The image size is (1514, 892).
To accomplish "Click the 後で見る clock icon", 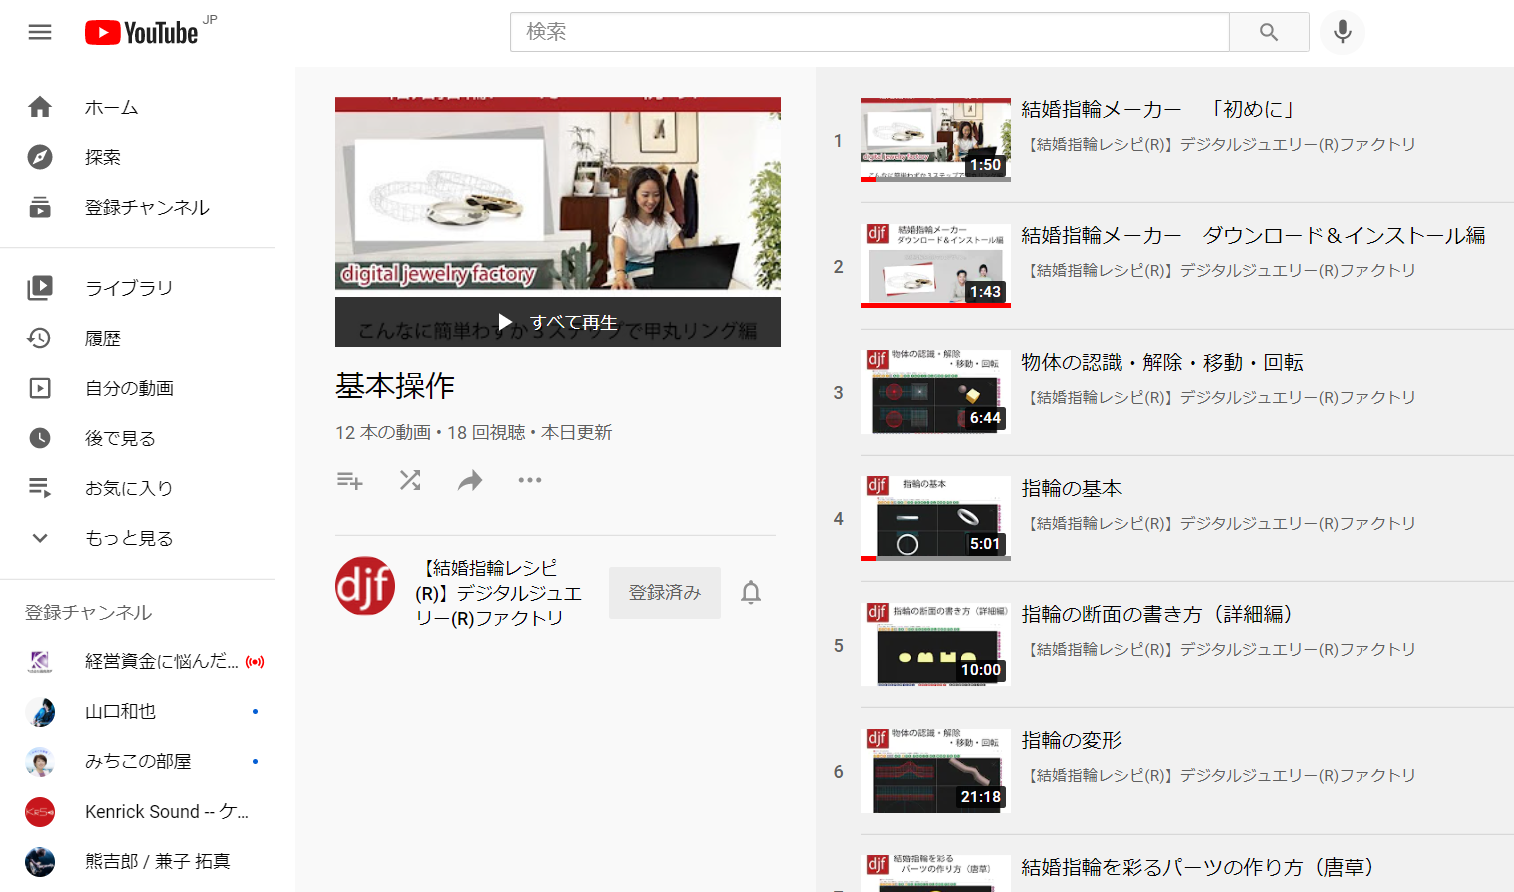I will [x=40, y=438].
